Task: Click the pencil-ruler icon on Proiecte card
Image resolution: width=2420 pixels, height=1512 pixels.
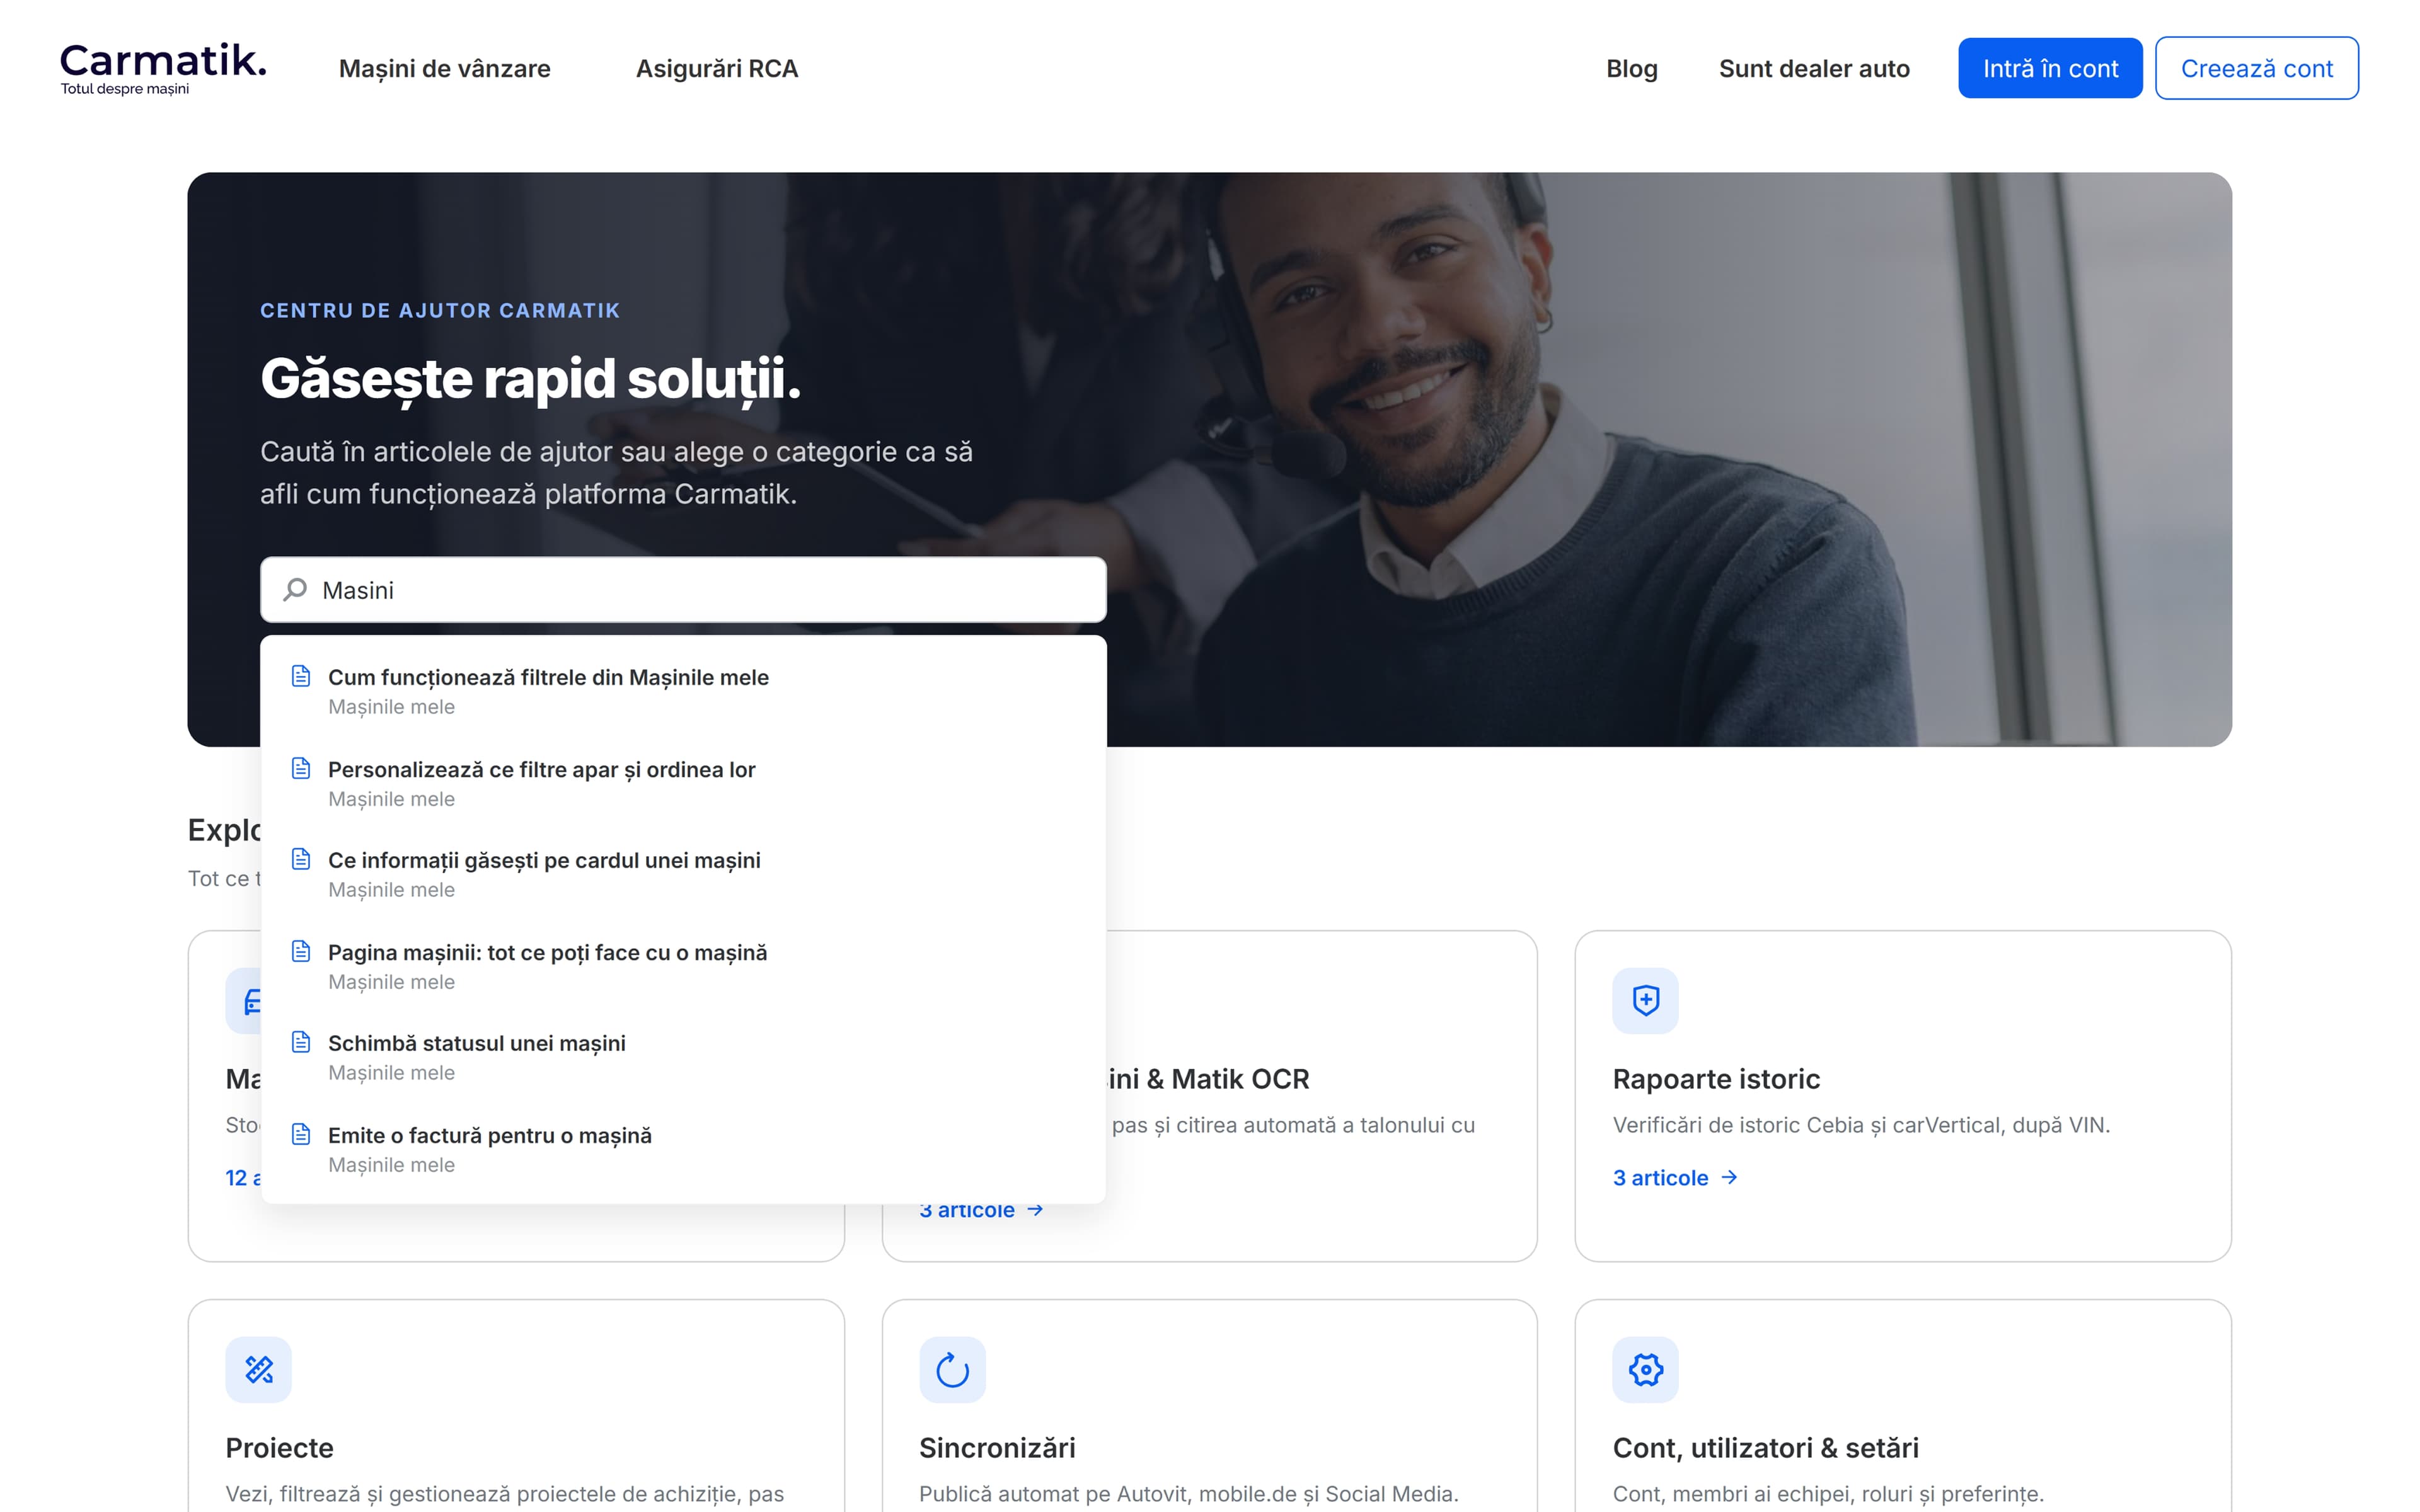Action: [x=259, y=1369]
